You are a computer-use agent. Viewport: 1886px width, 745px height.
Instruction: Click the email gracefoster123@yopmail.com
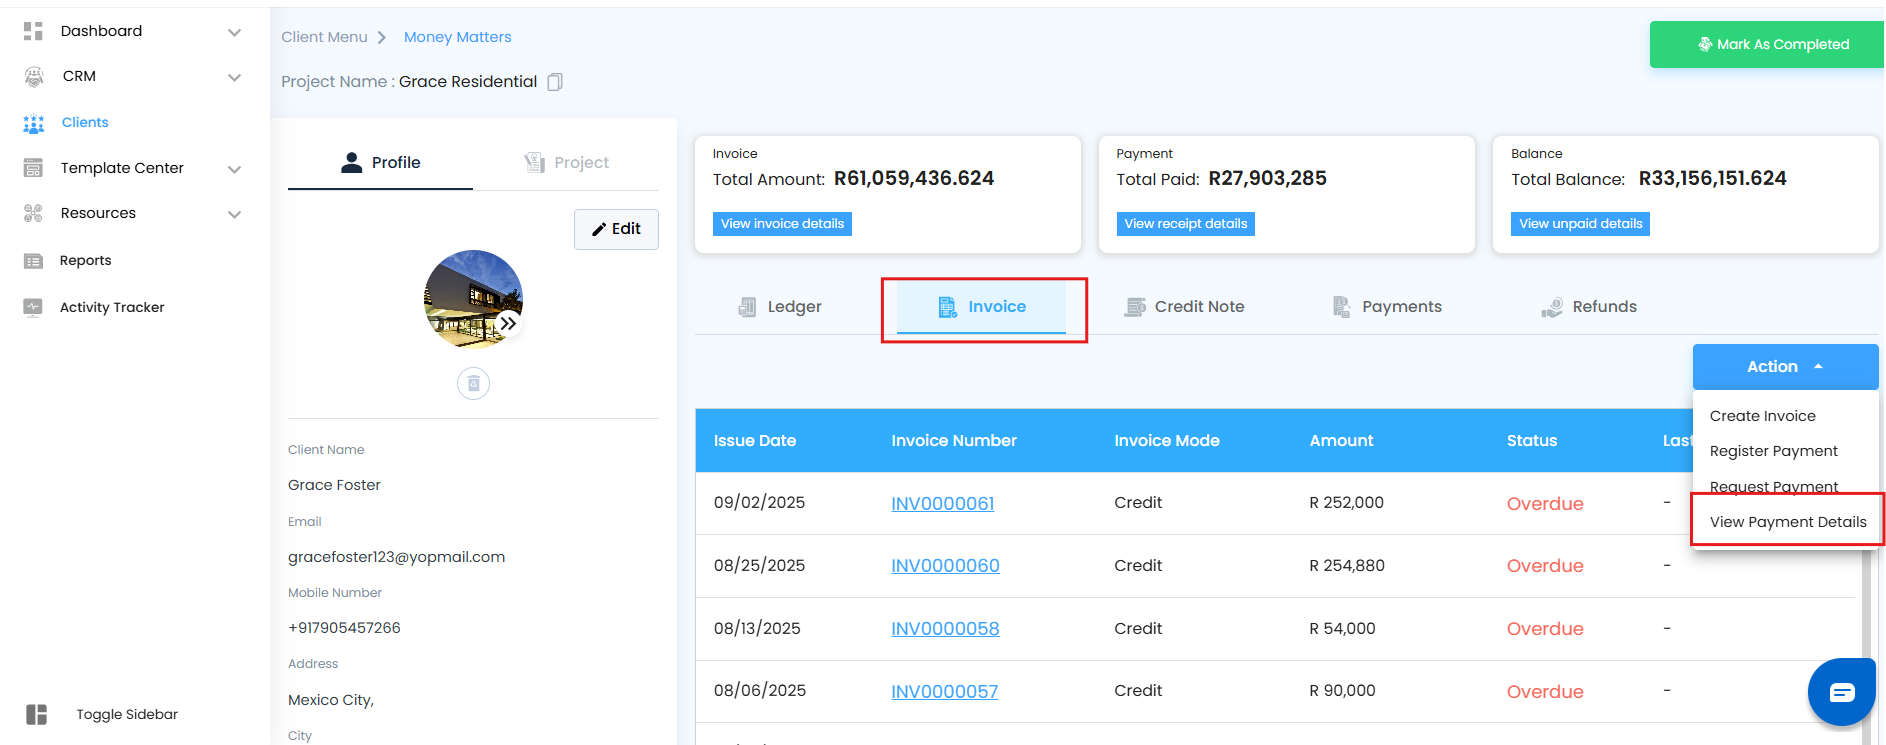click(x=396, y=557)
